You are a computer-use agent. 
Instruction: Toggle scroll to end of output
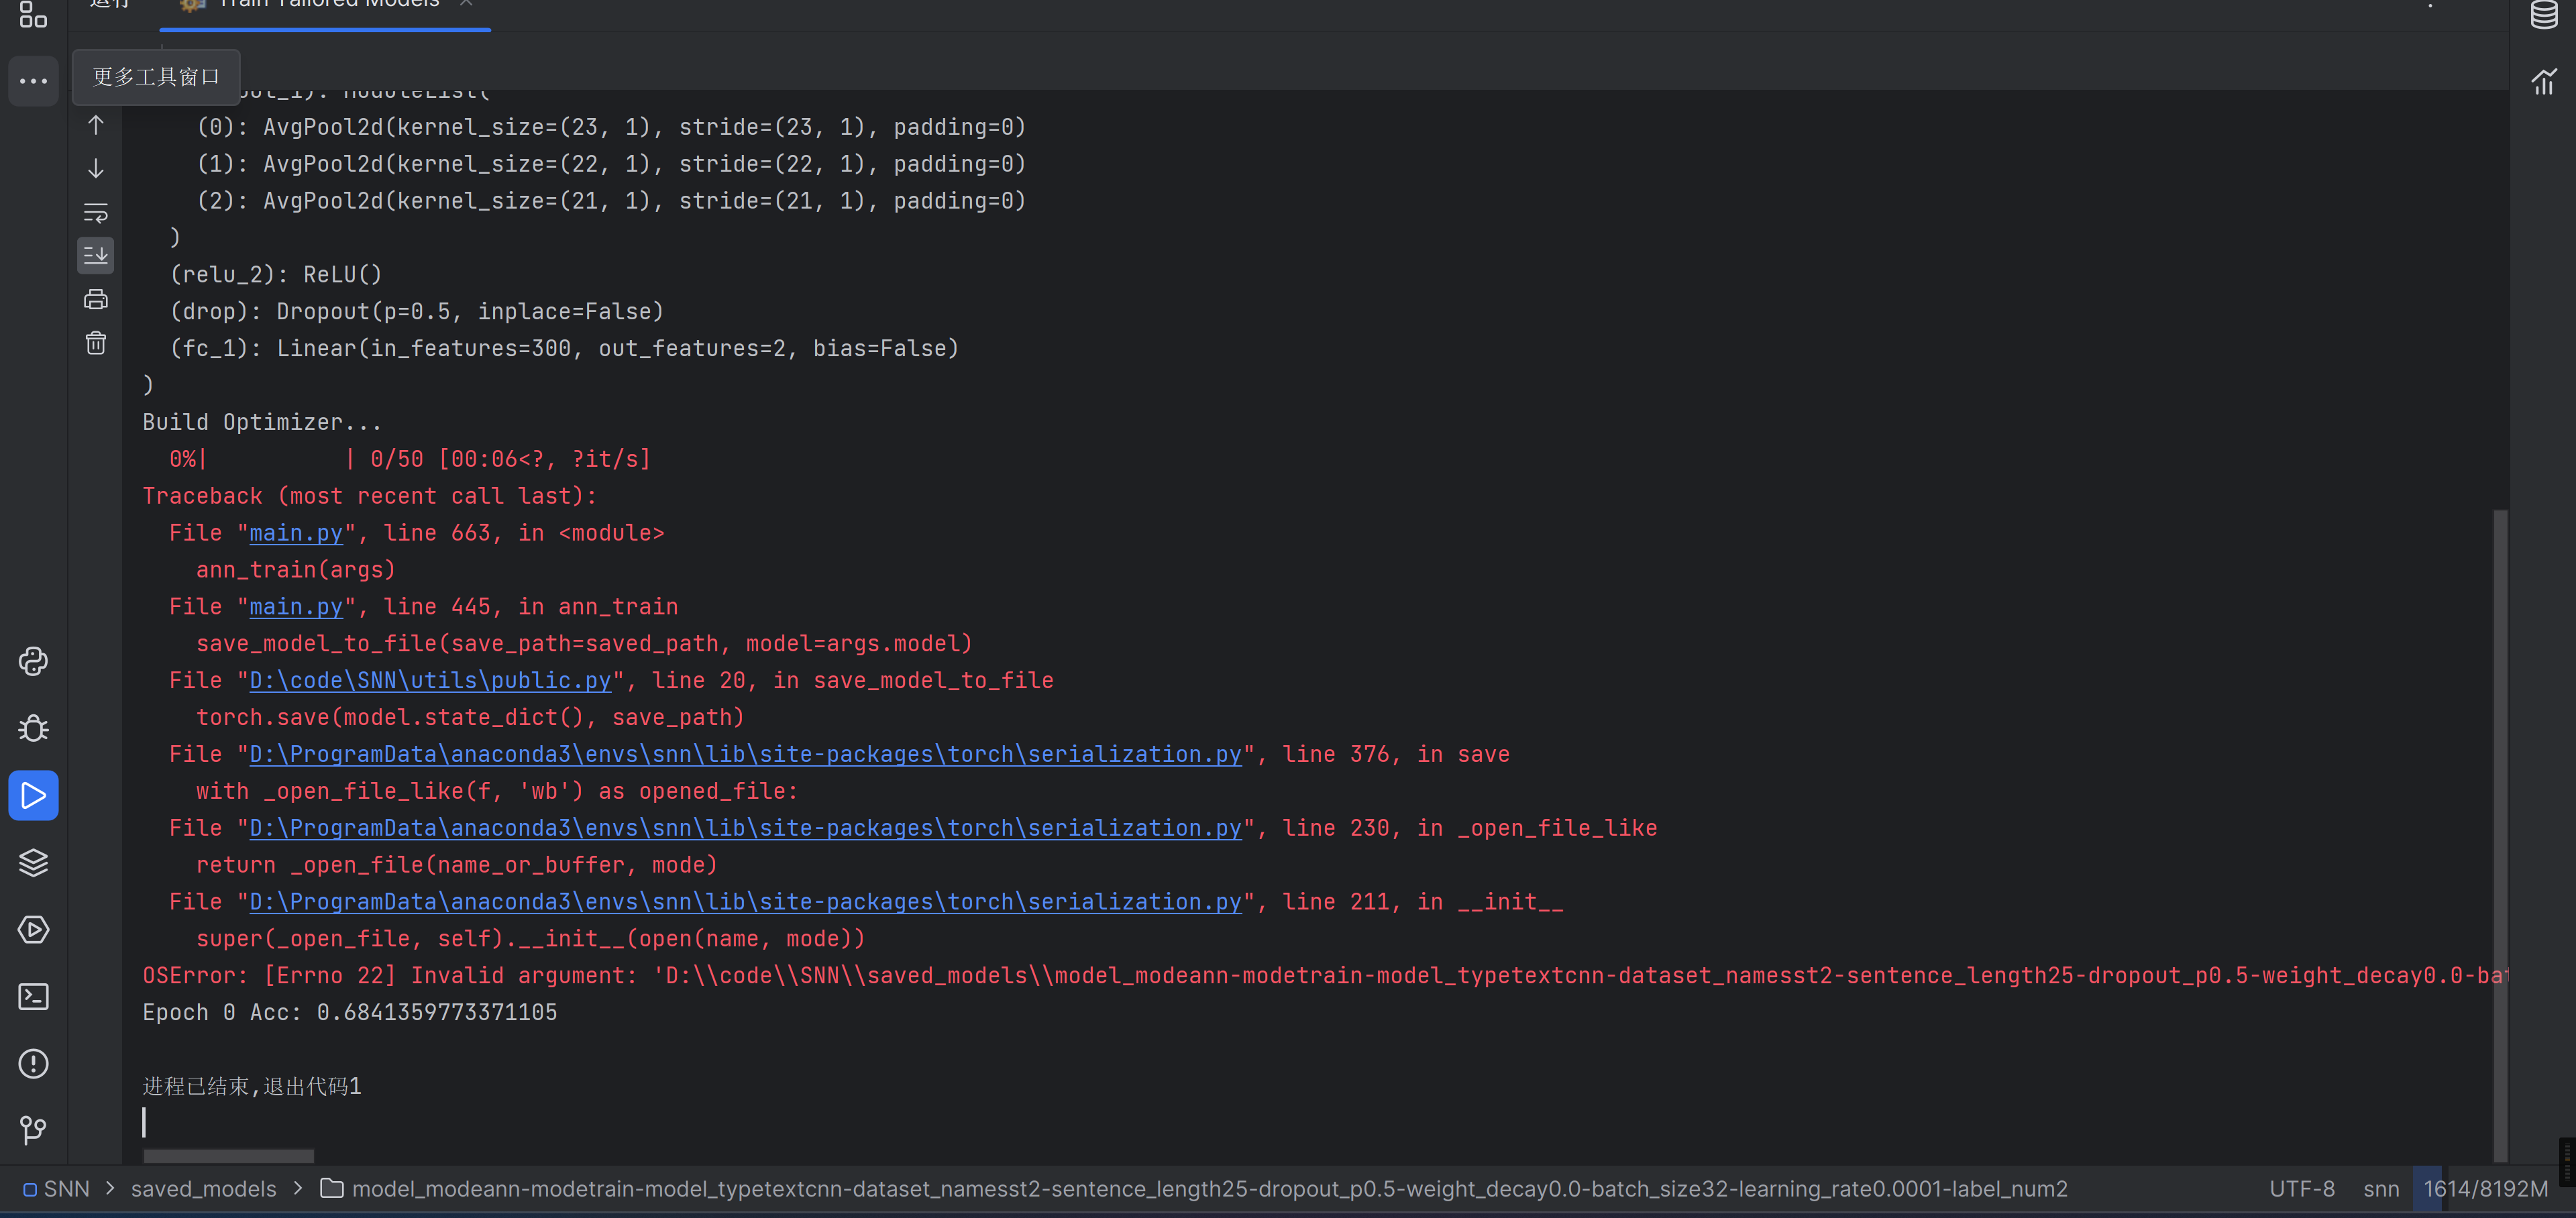click(96, 256)
